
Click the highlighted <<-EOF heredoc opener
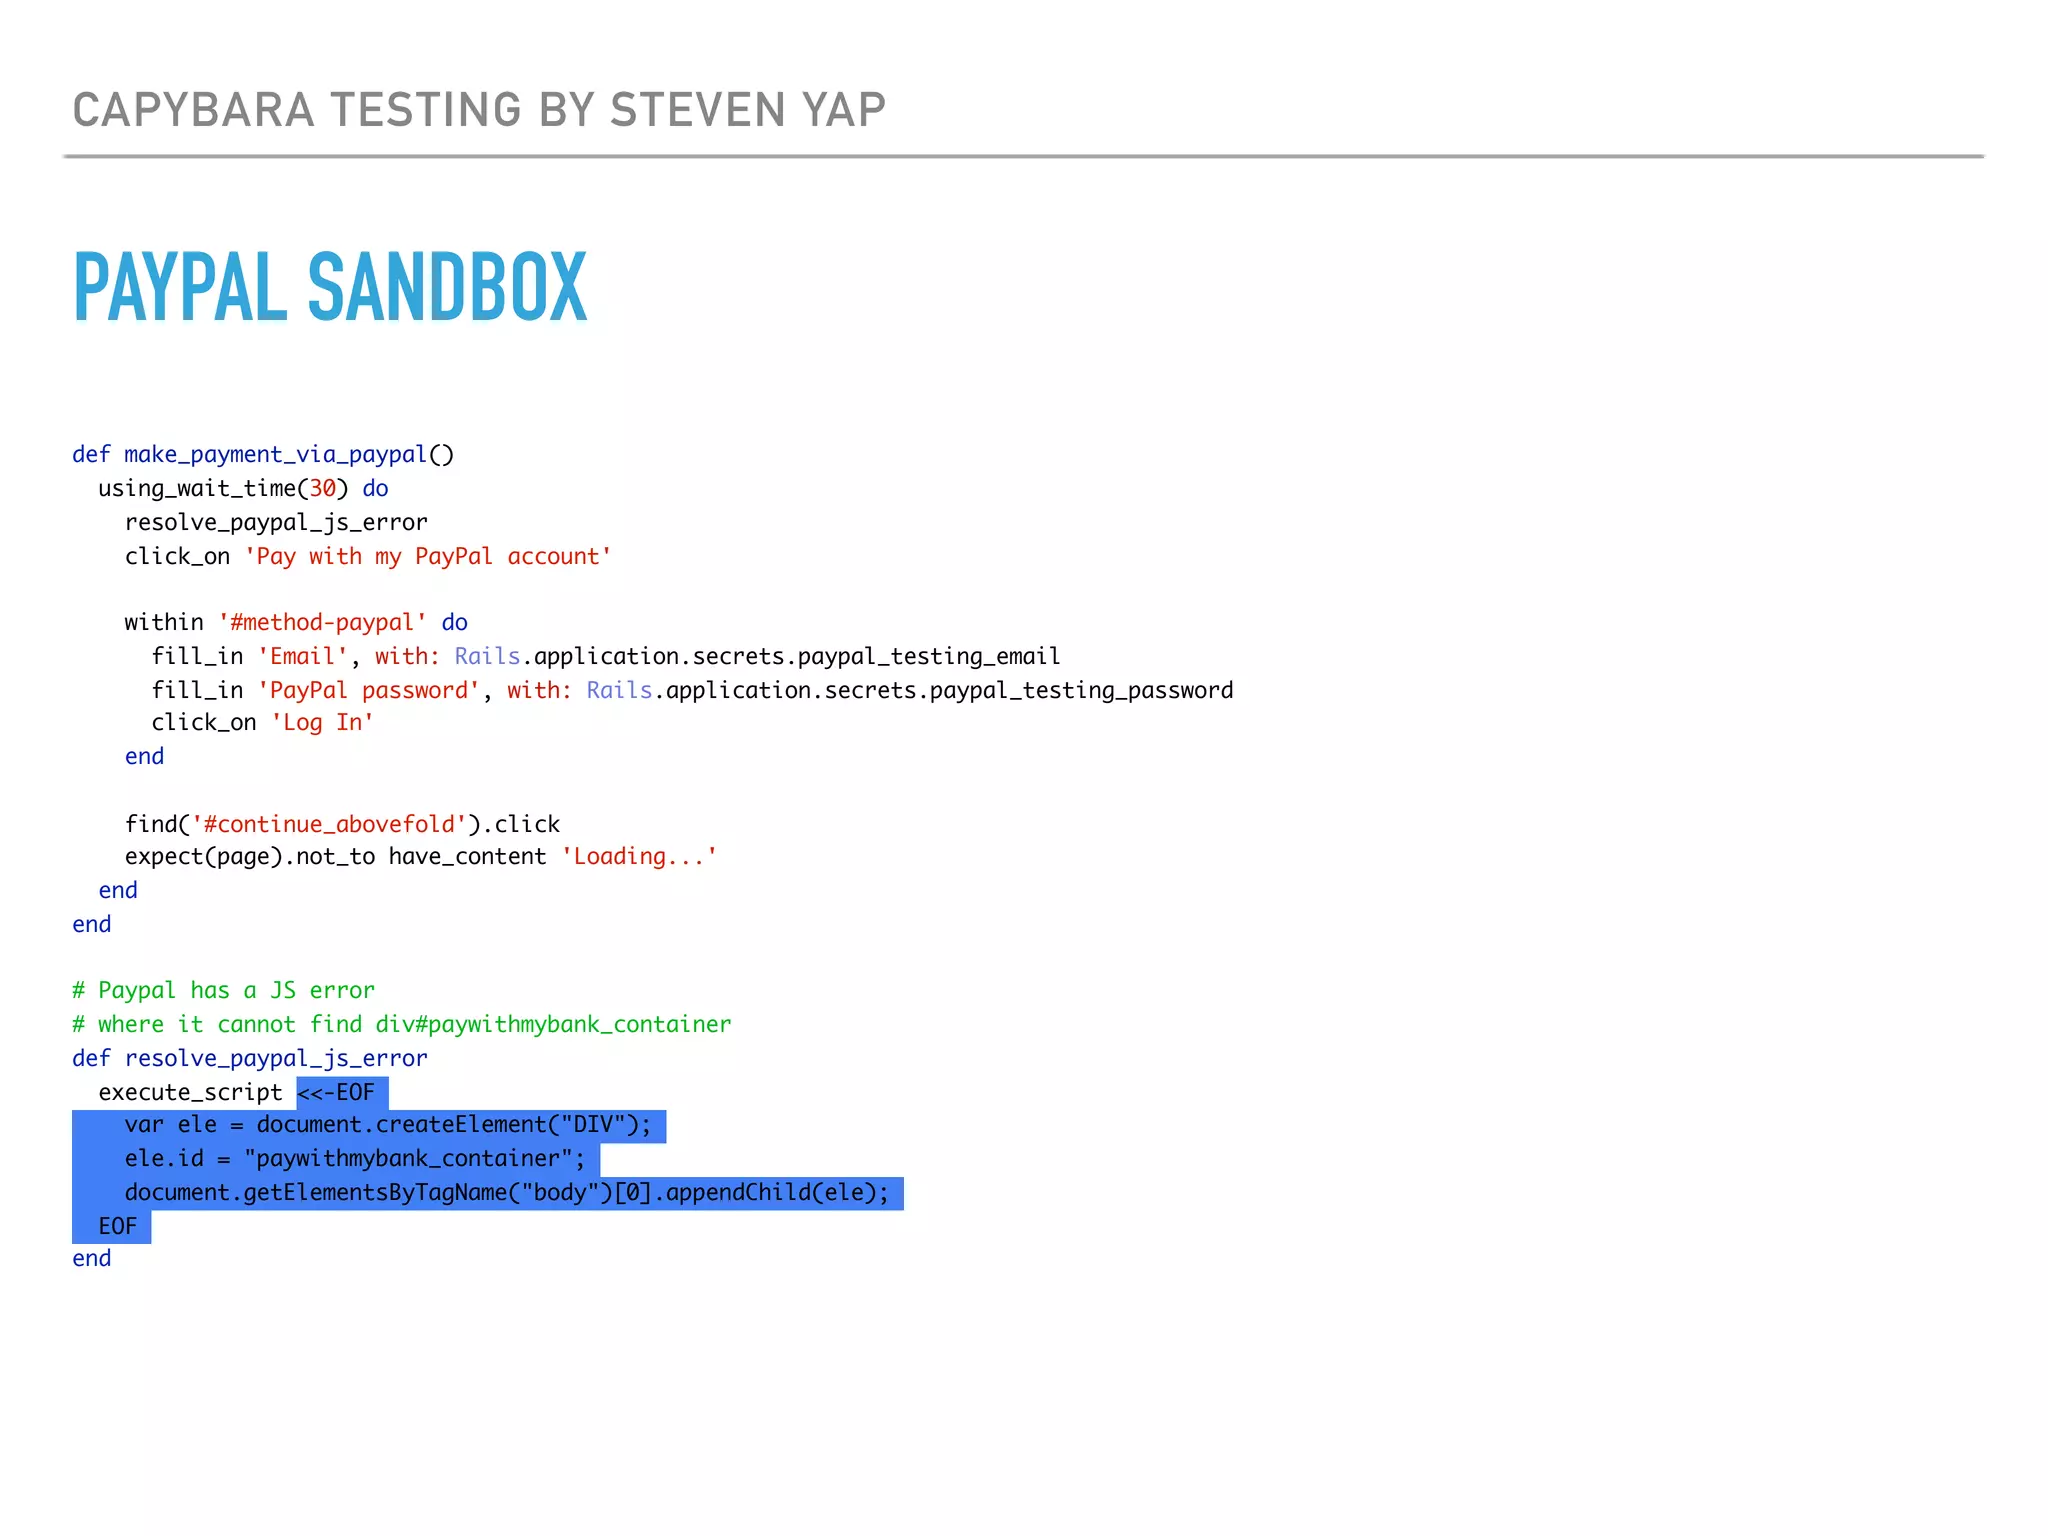[337, 1093]
